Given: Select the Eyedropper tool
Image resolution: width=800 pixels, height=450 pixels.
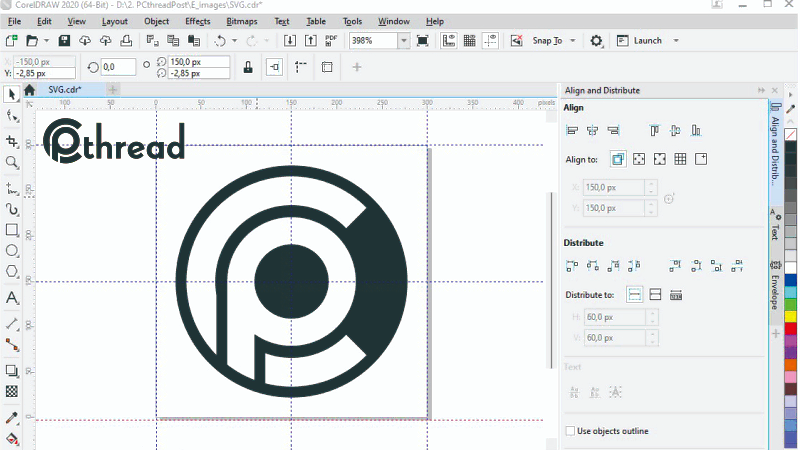Looking at the screenshot, I should pyautogui.click(x=11, y=418).
